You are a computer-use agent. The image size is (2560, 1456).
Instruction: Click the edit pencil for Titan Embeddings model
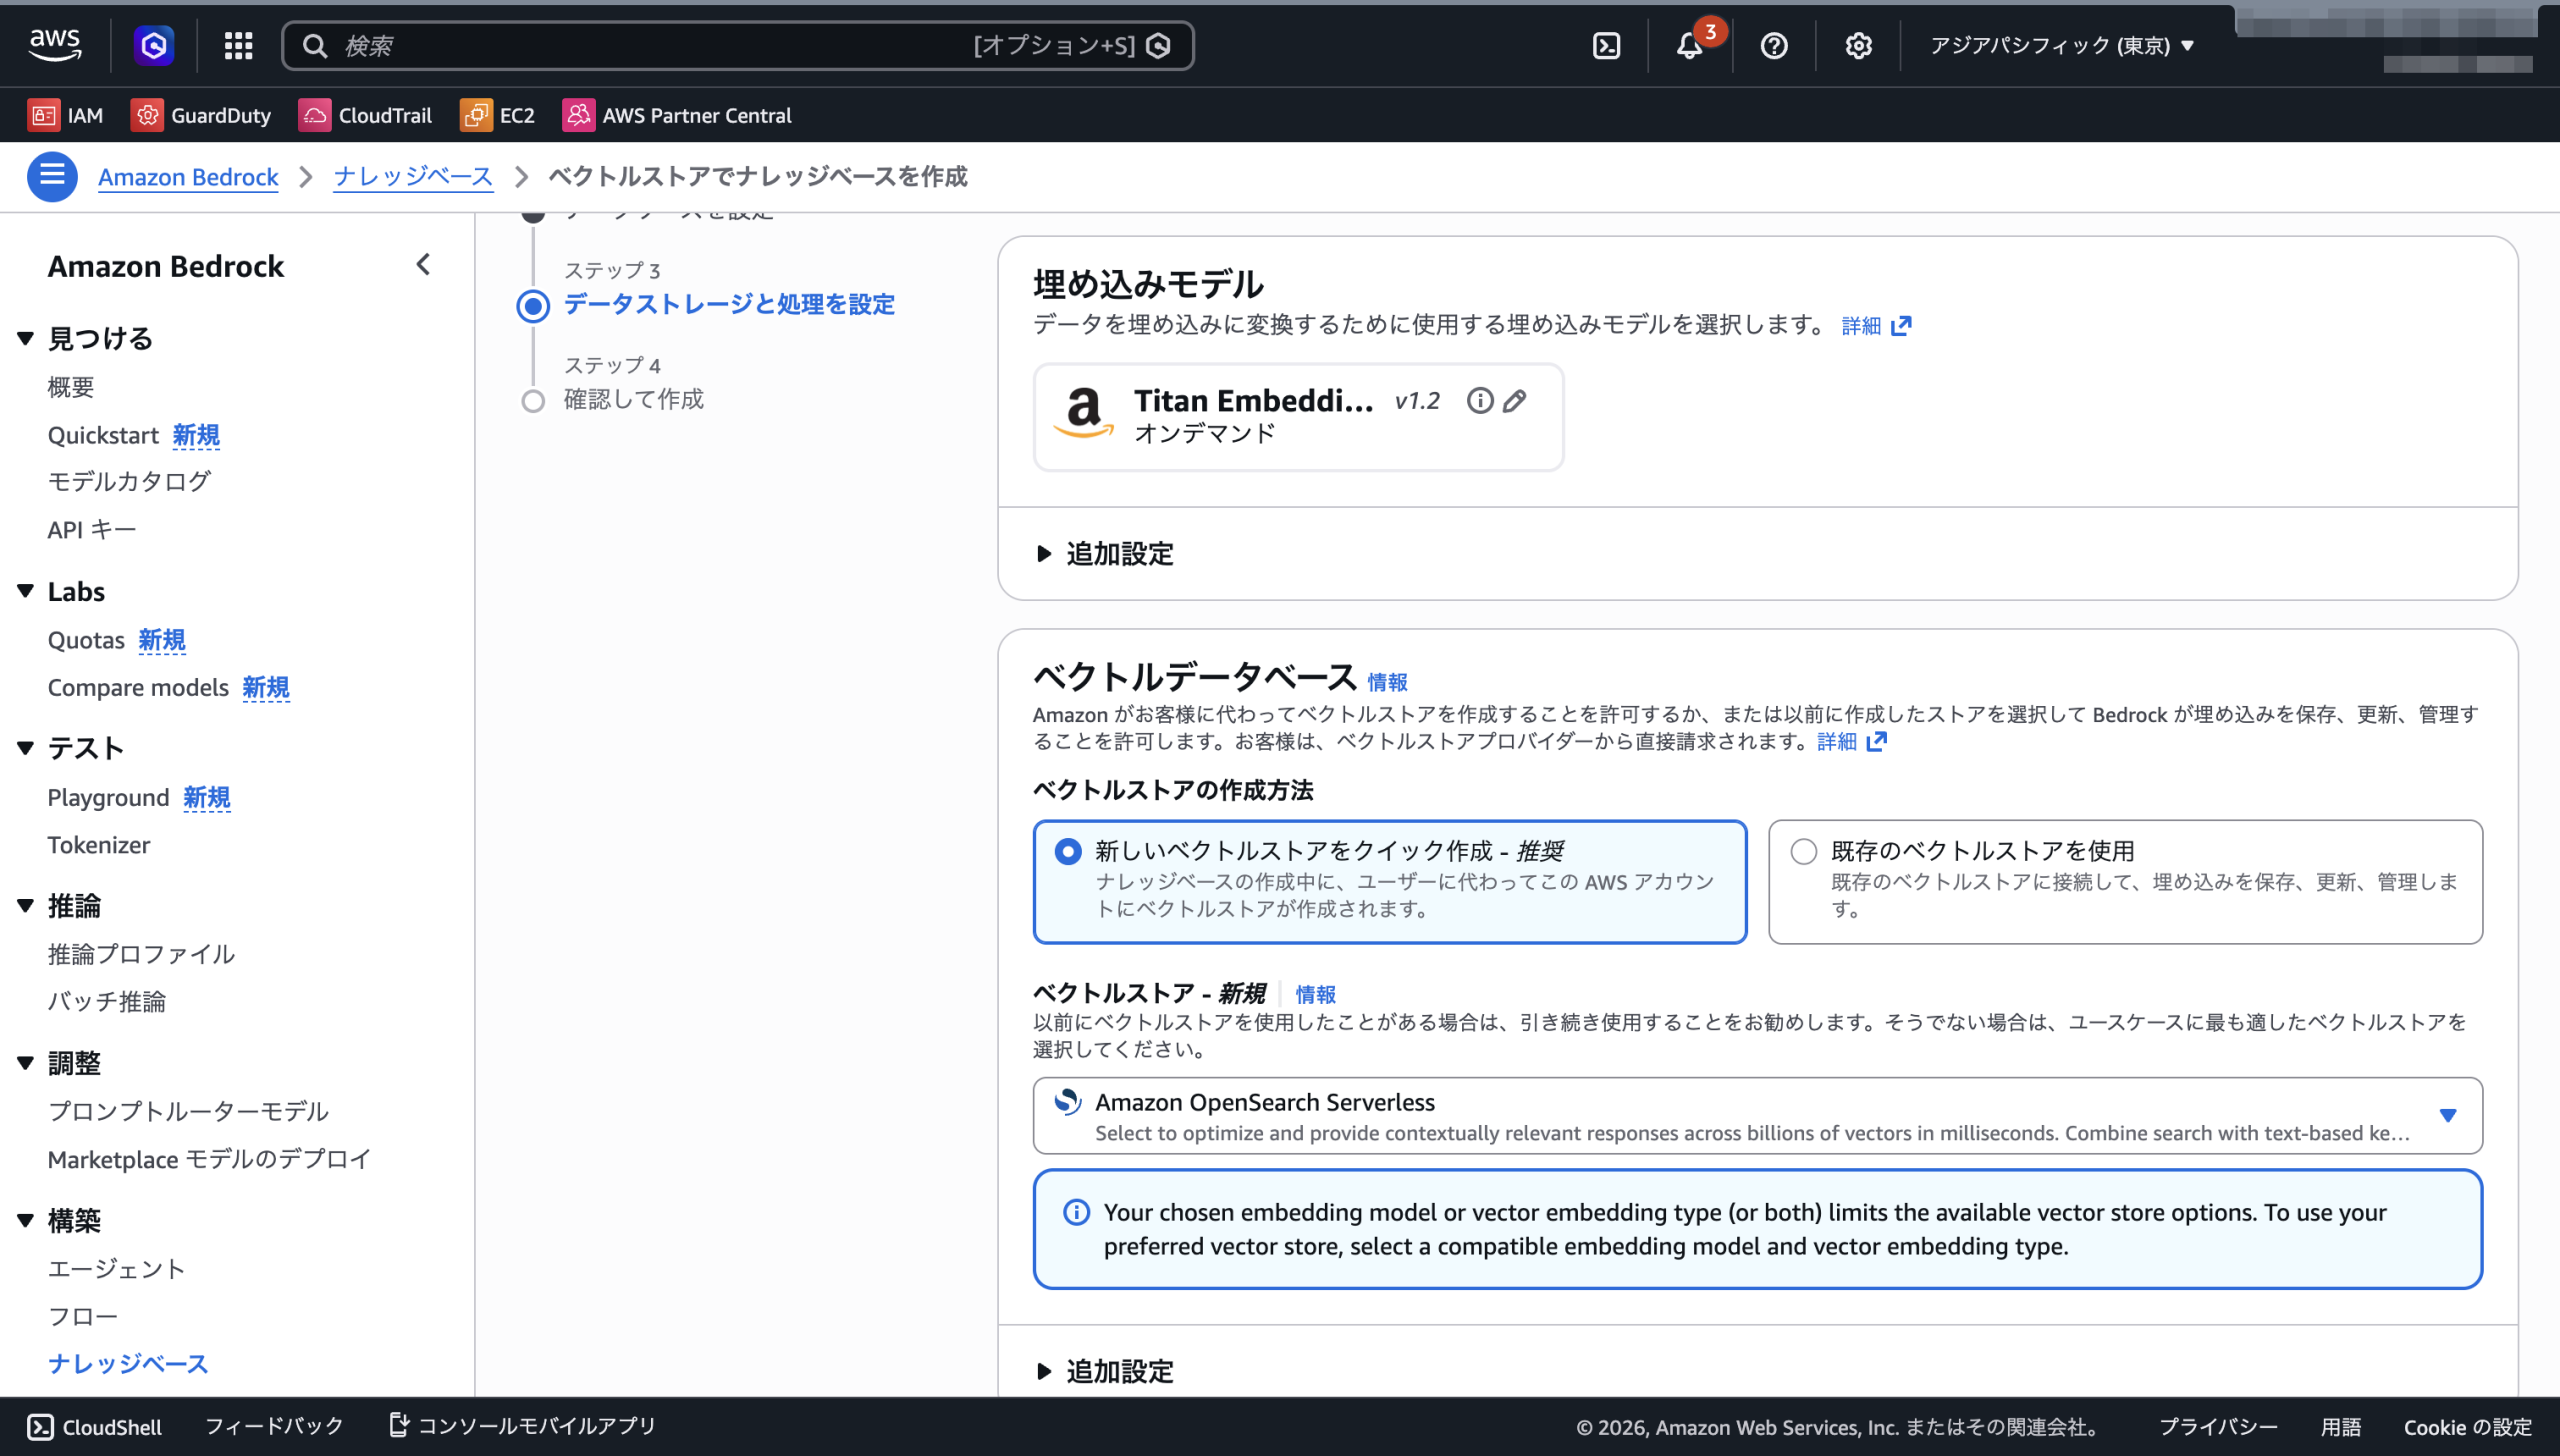(1515, 401)
